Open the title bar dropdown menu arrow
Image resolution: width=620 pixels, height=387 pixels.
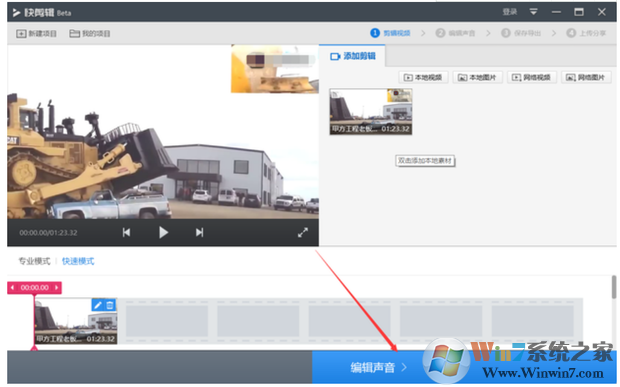533,12
